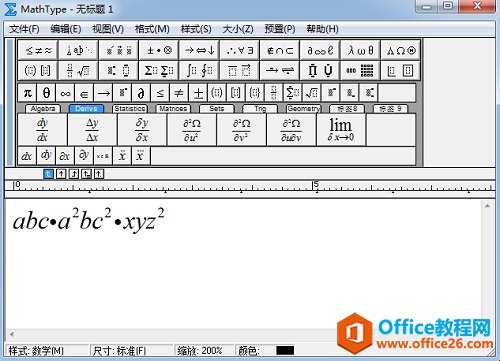This screenshot has height=361, width=500.
Task: Open the lowercase Greek letters palette (λωθ)
Action: click(x=360, y=50)
